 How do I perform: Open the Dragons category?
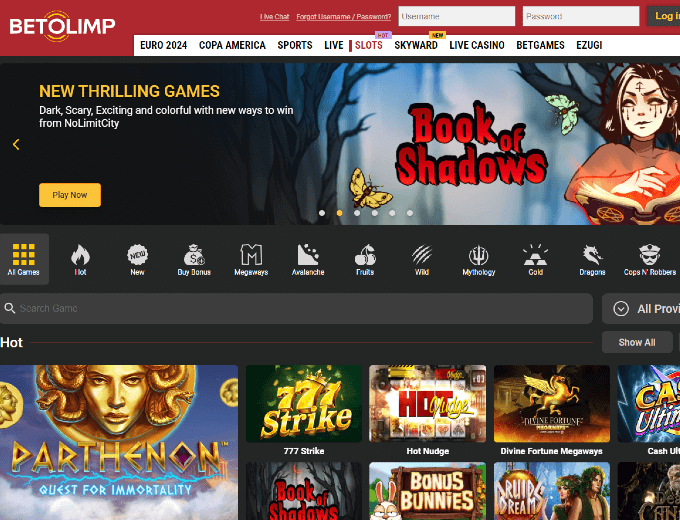point(592,259)
